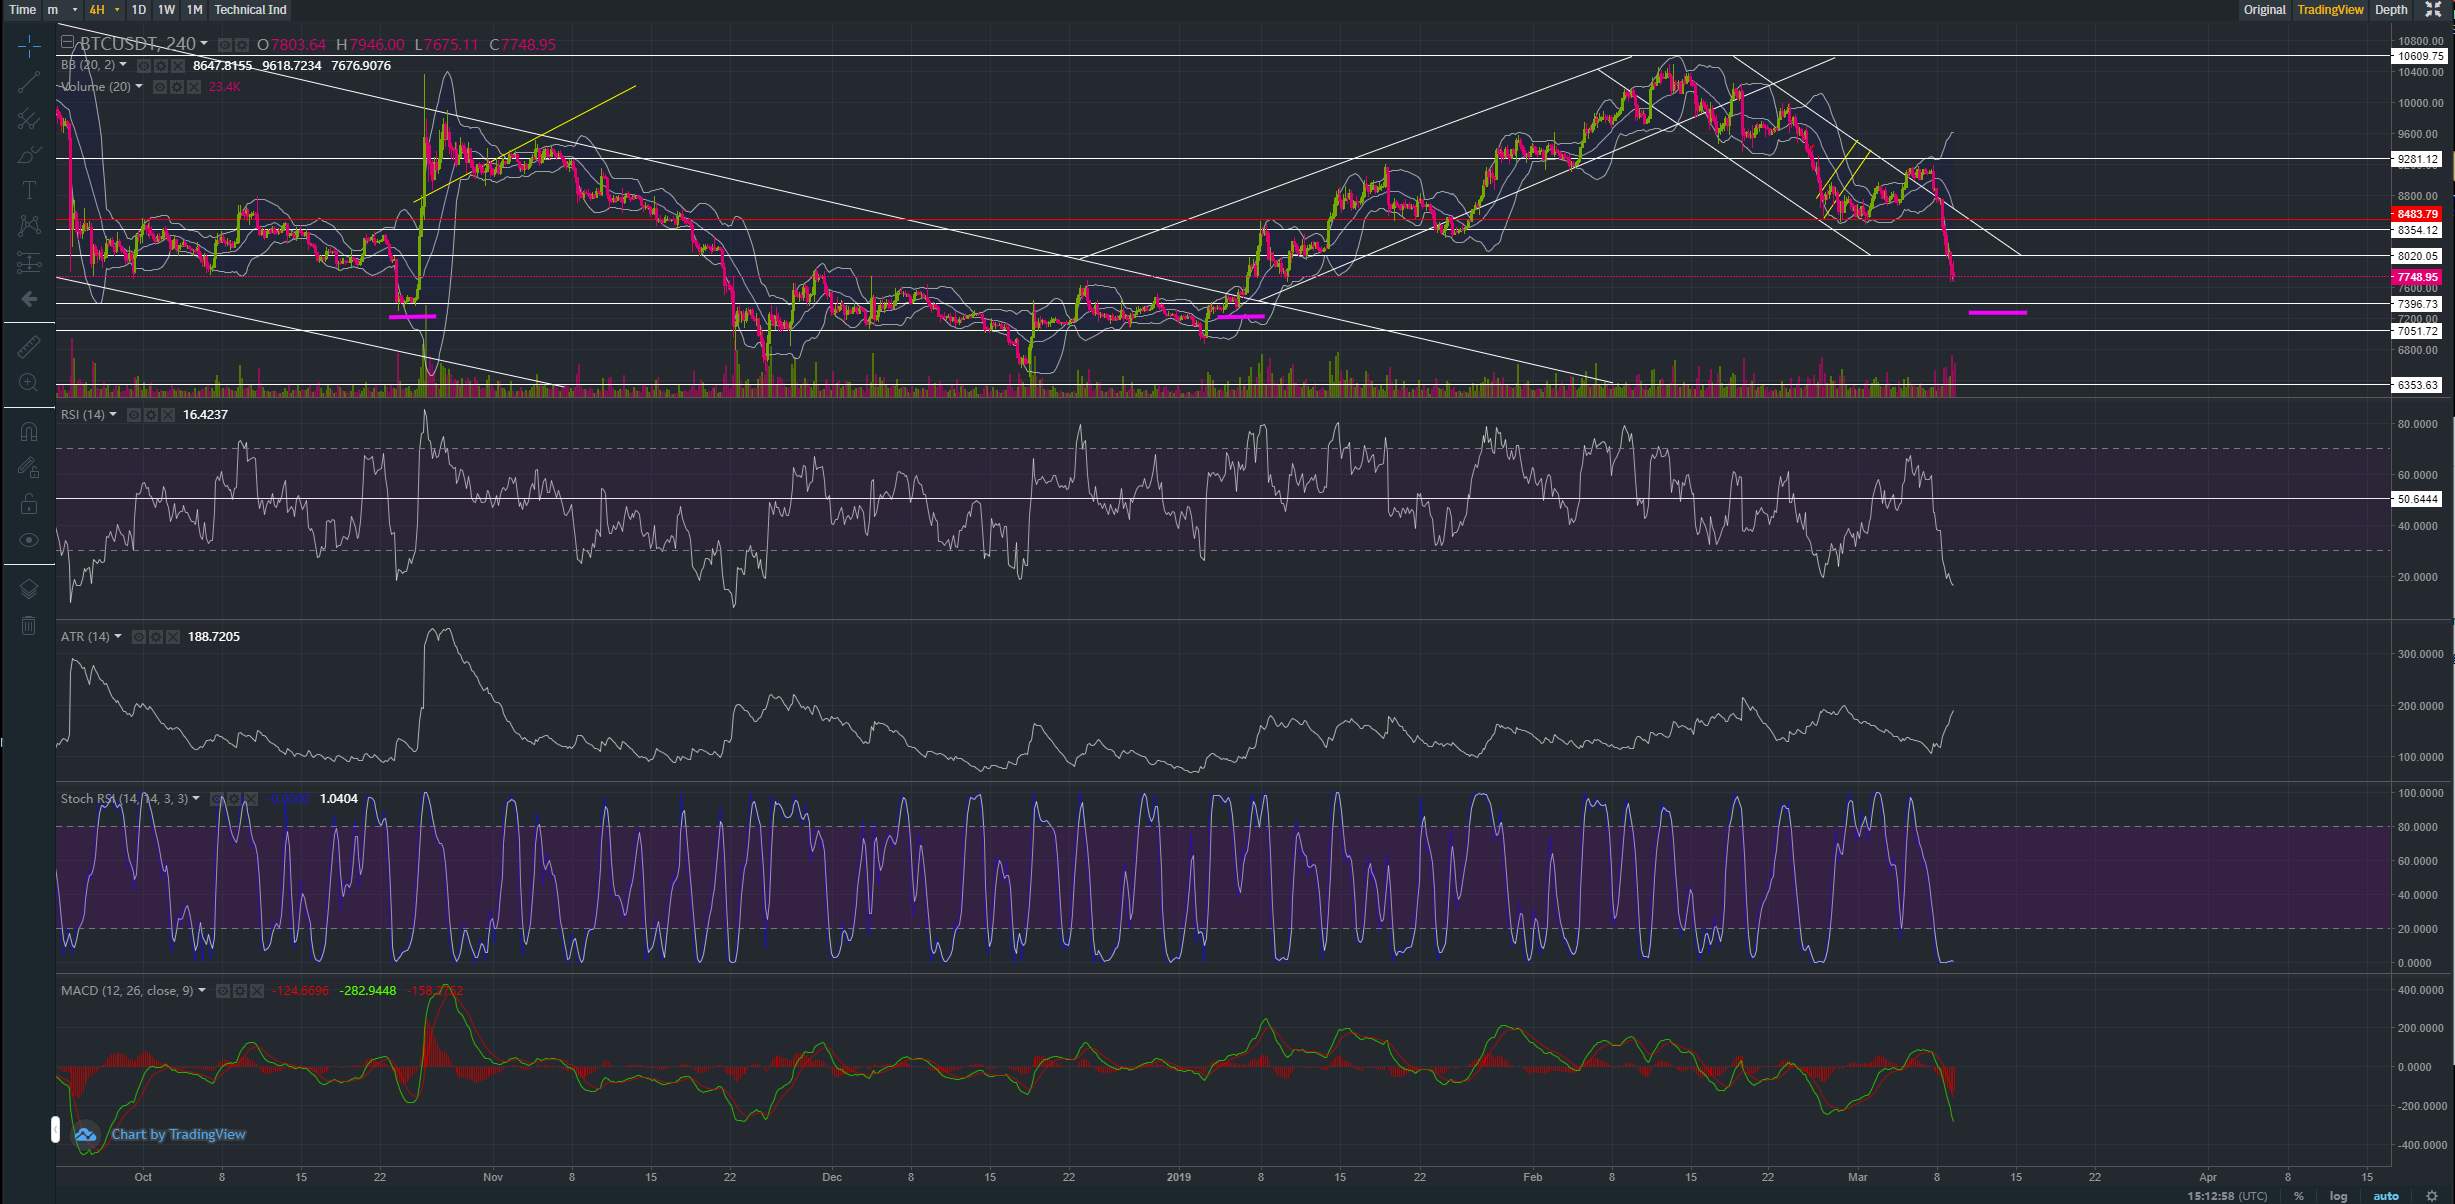The height and width of the screenshot is (1204, 2455).
Task: Select the crosshair cursor tool
Action: click(29, 46)
